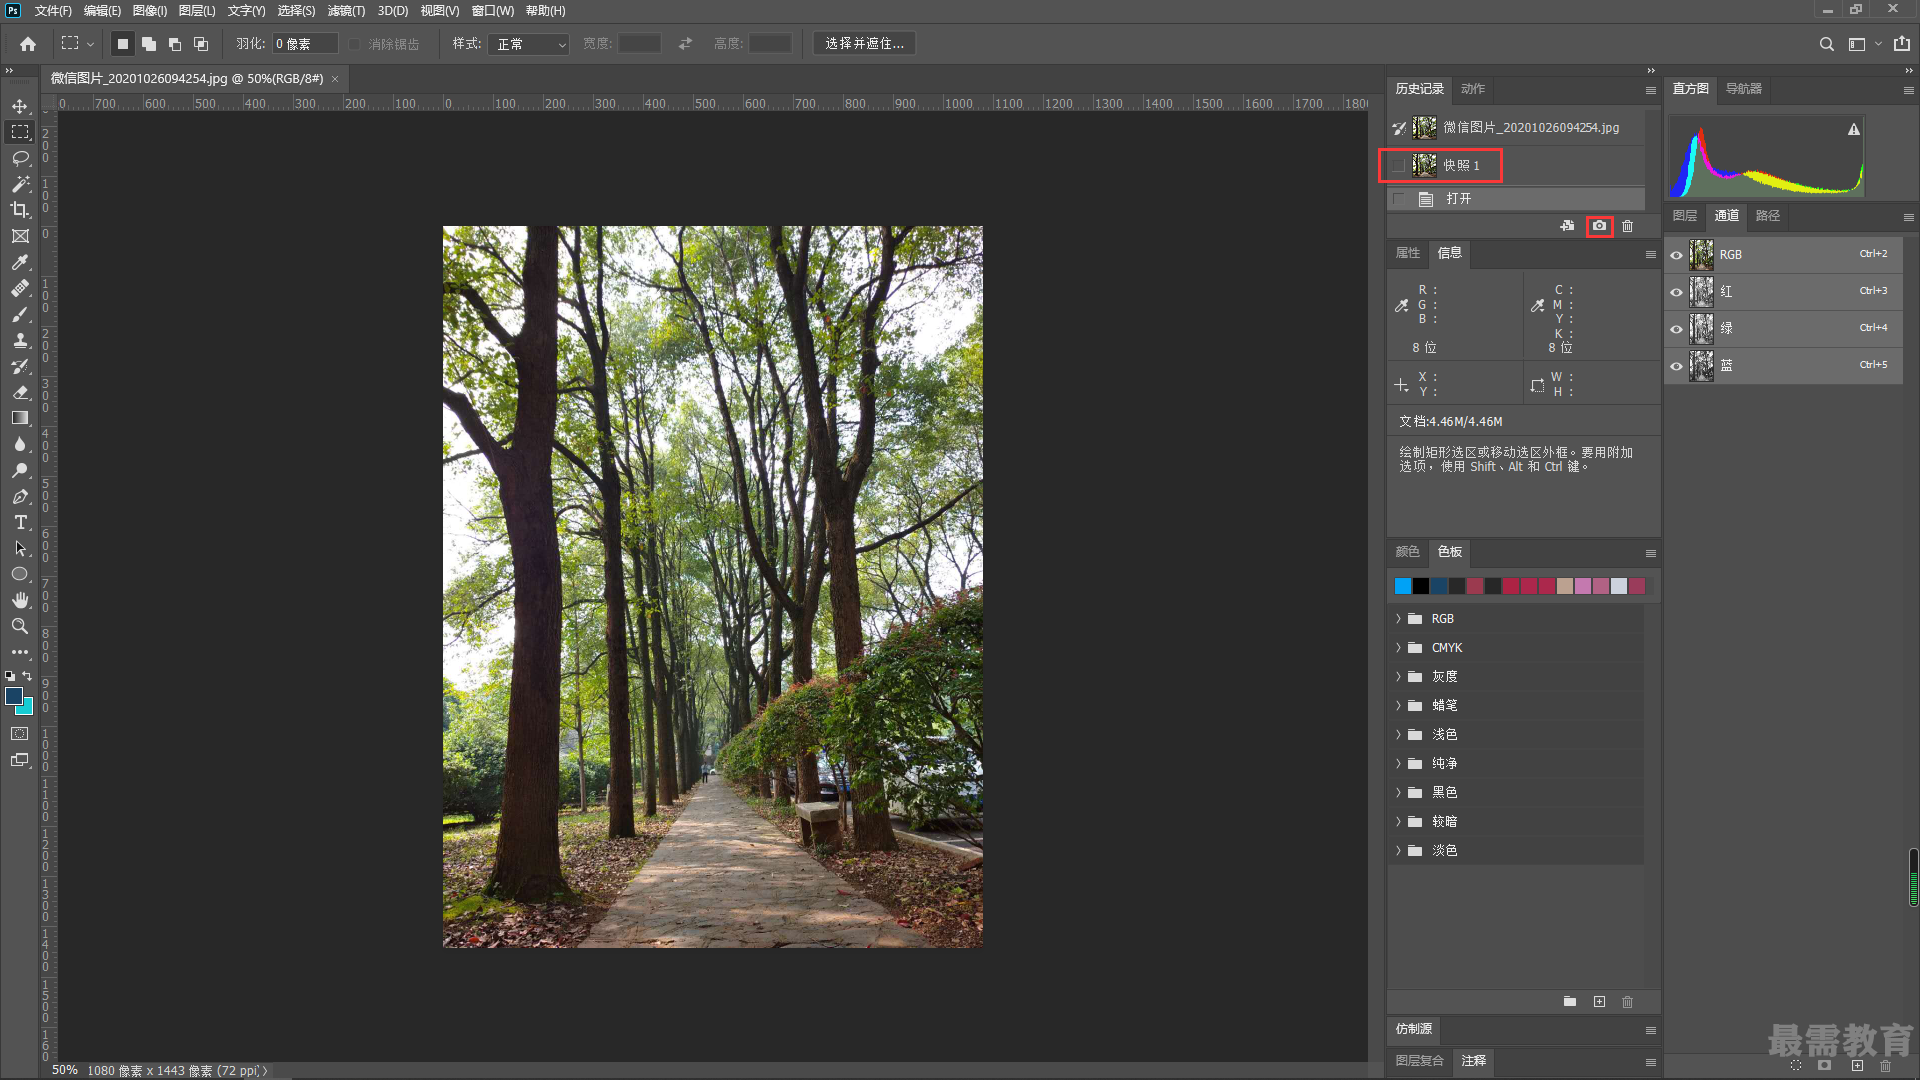Select the Crop tool
Viewport: 1920px width, 1080px height.
20,210
